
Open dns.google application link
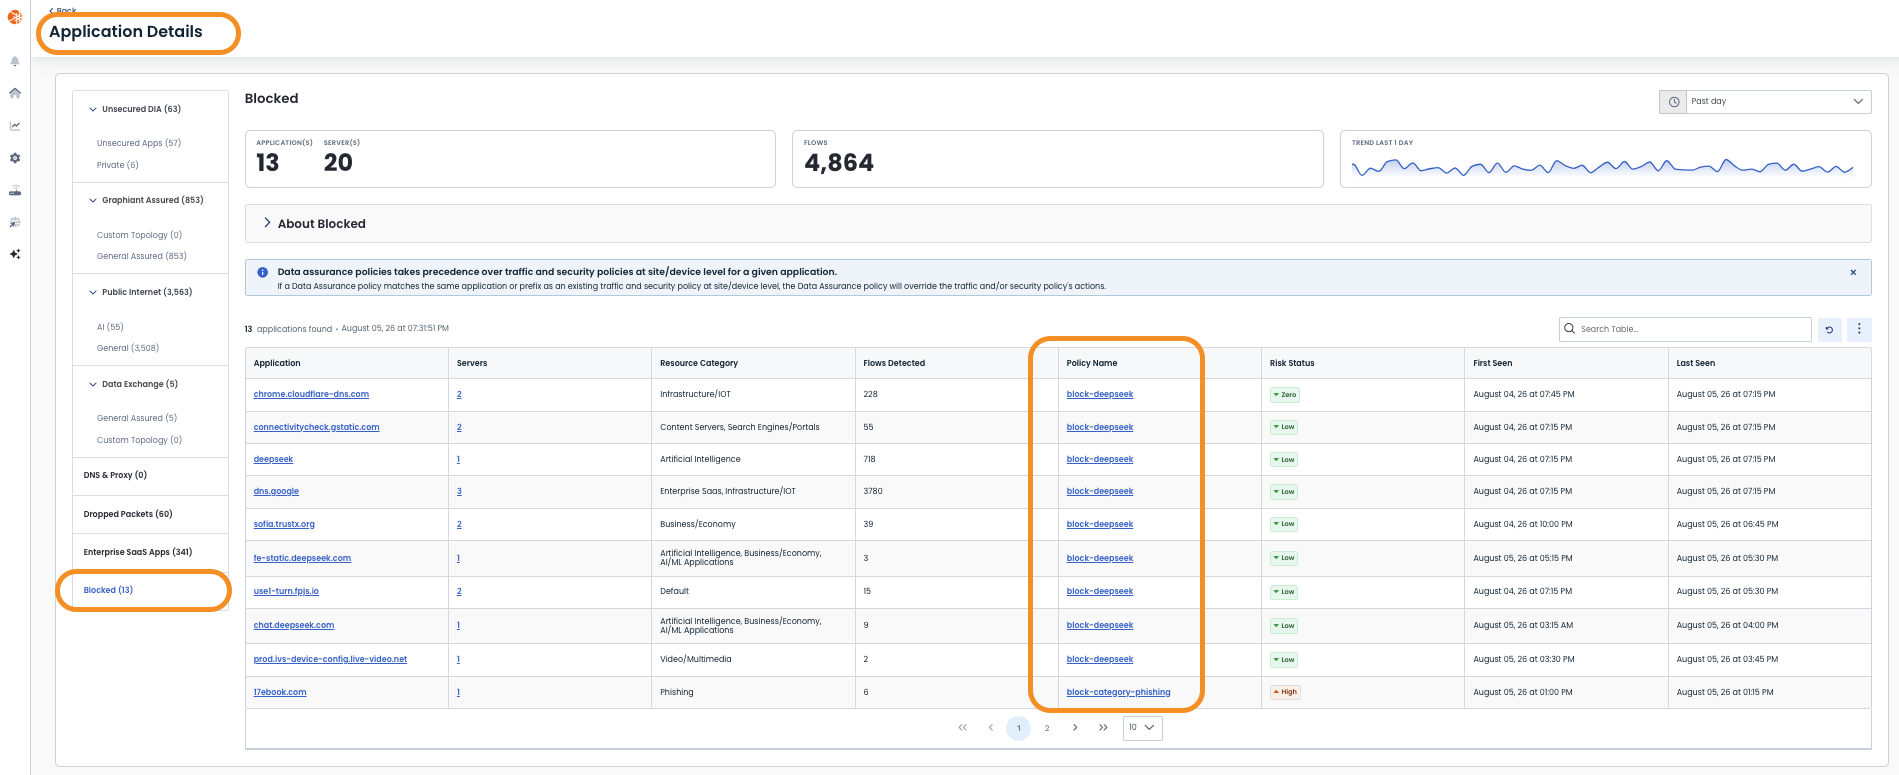click(x=276, y=491)
